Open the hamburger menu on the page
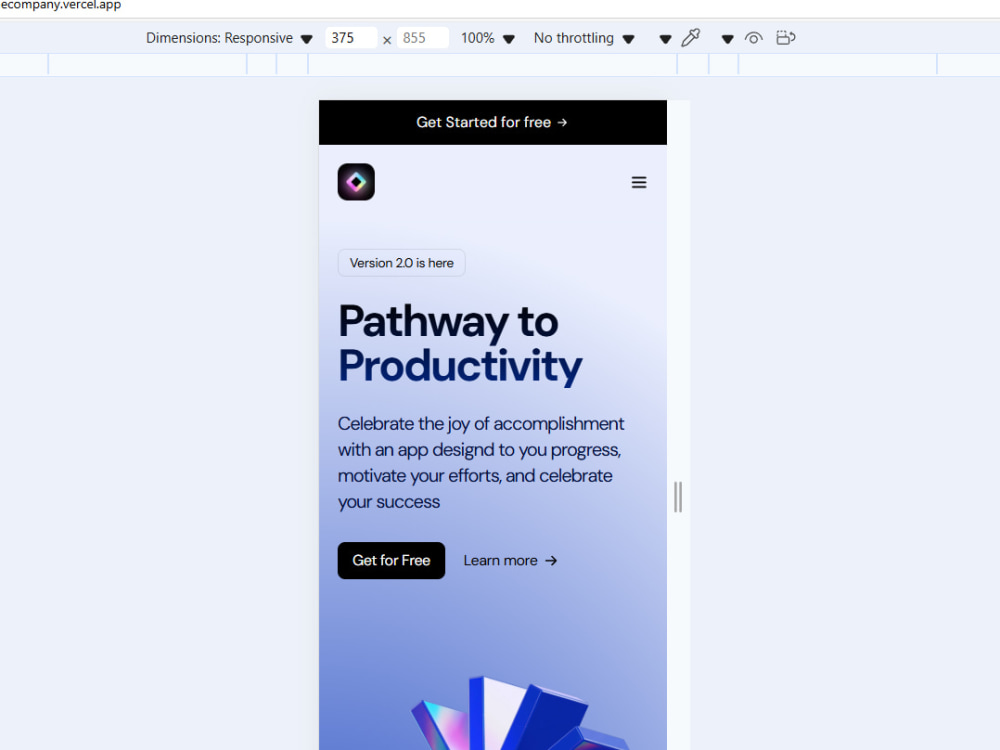Viewport: 1000px width, 750px height. tap(638, 182)
